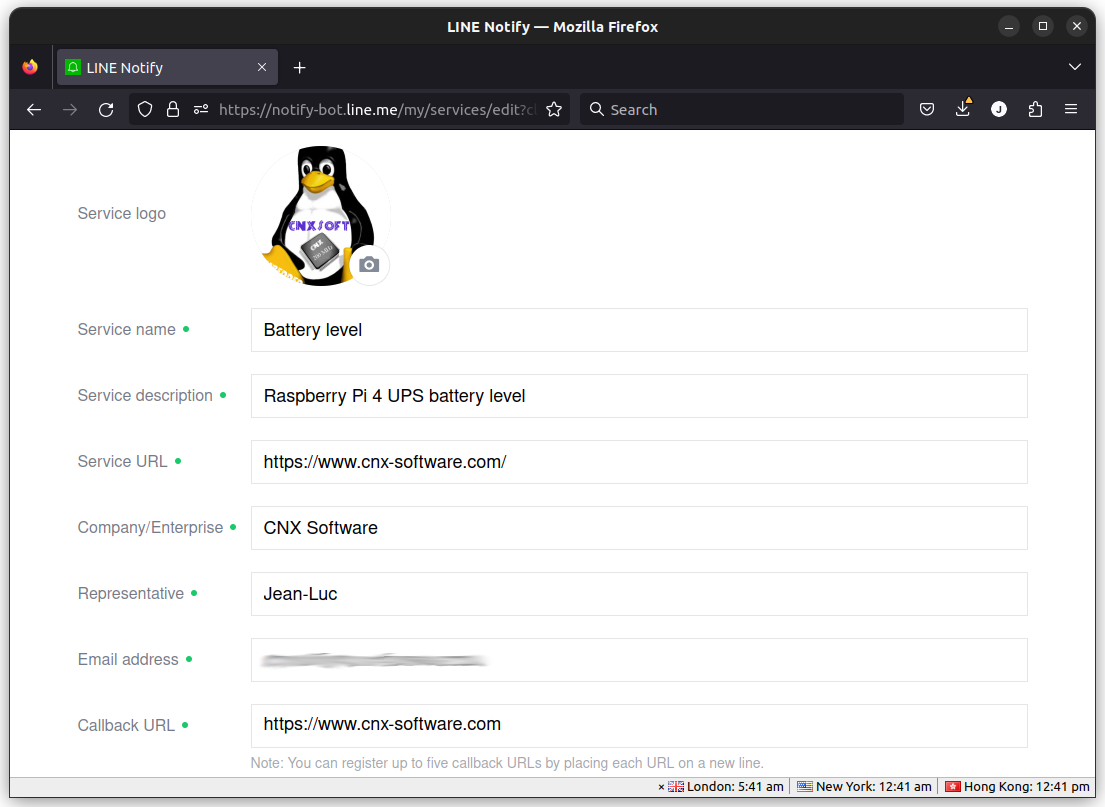
Task: Click the Service URL input
Action: click(x=639, y=462)
